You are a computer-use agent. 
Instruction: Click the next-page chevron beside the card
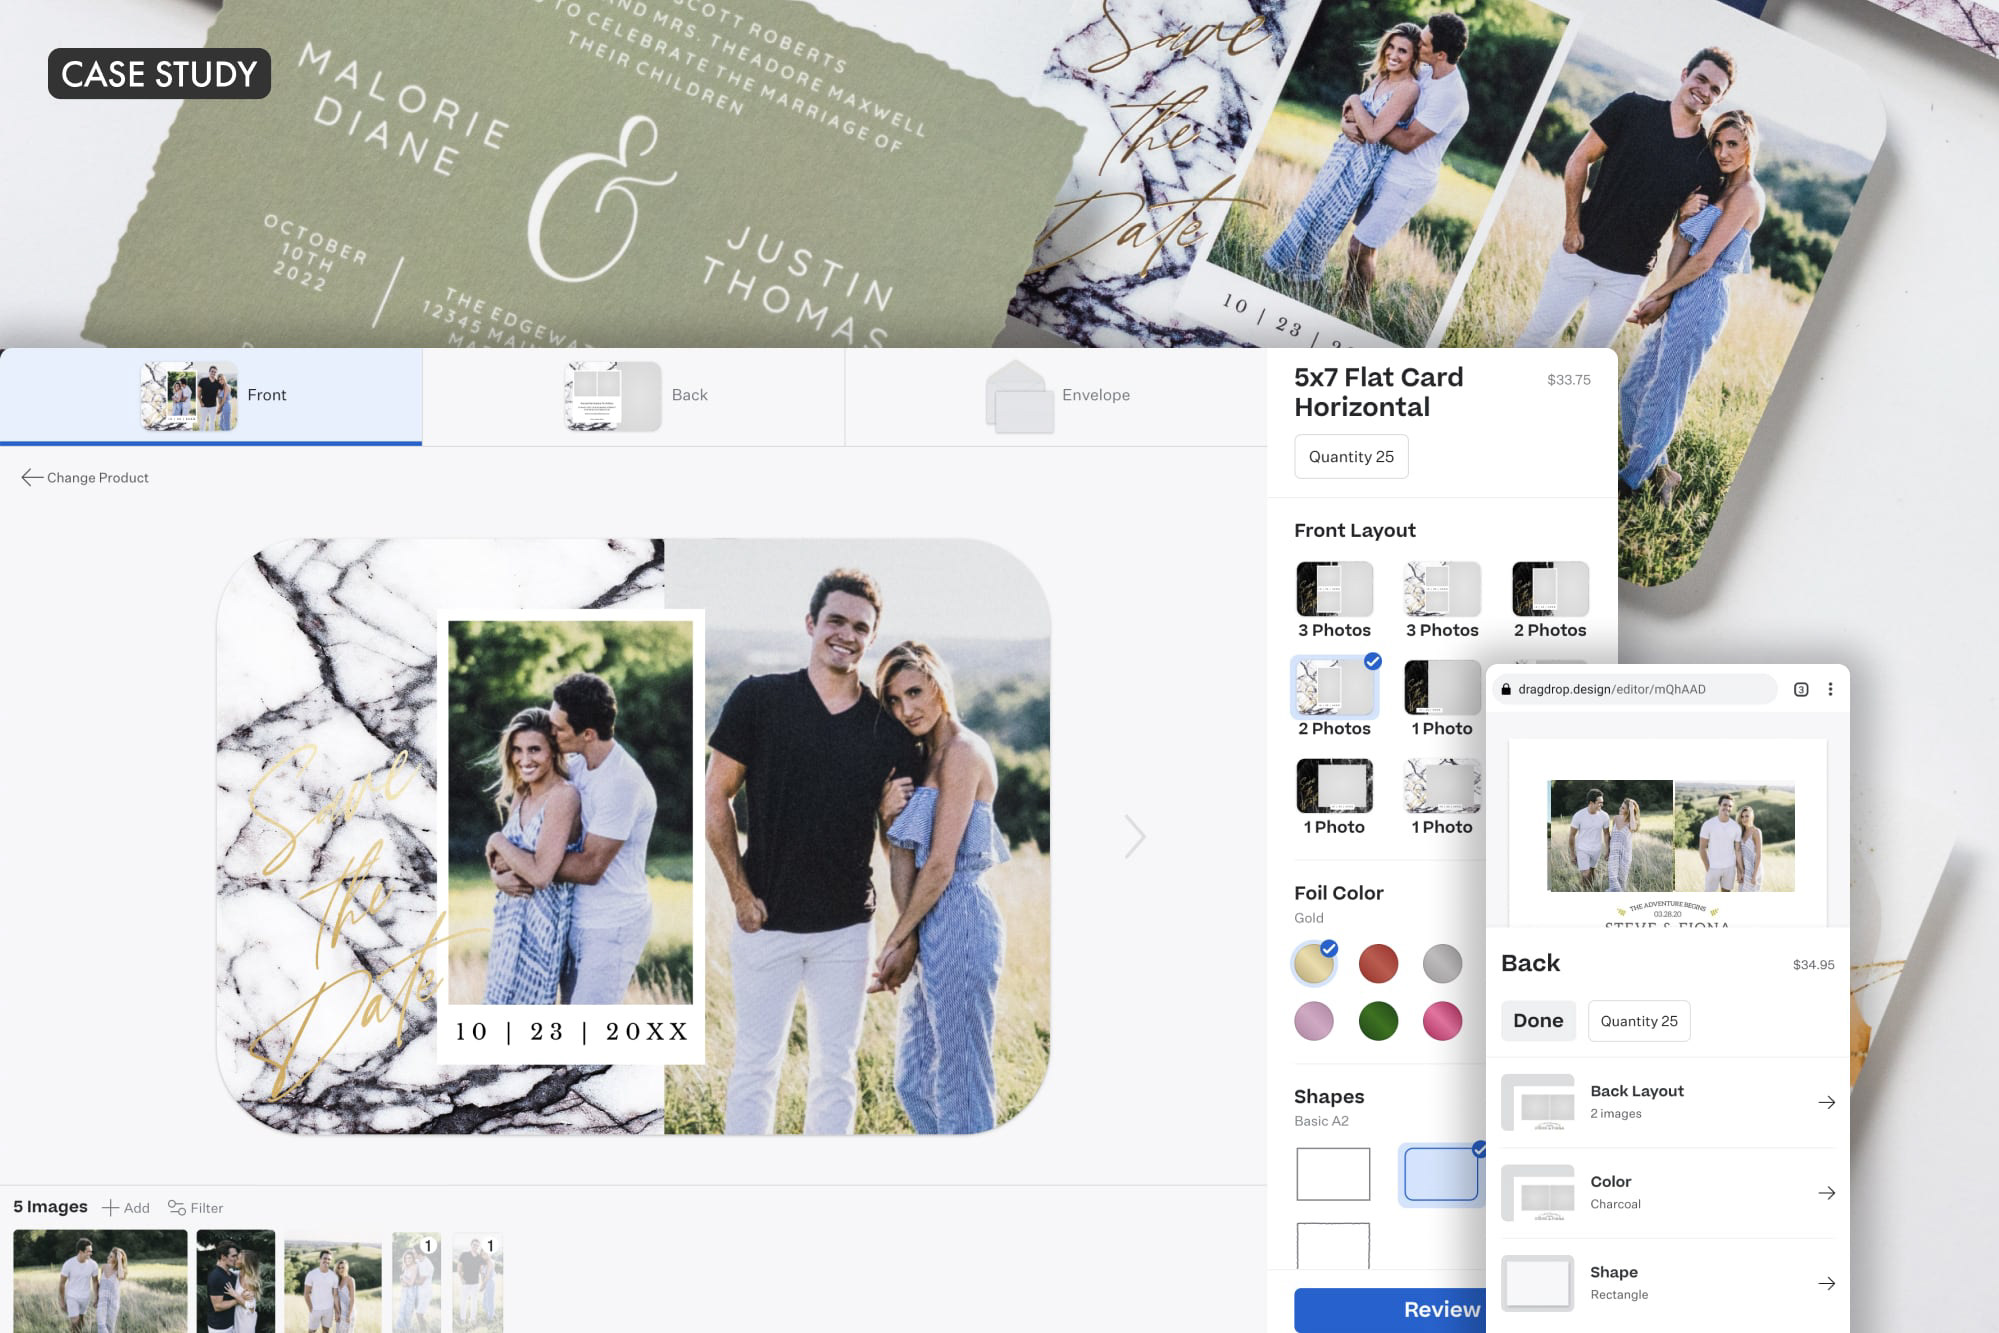pos(1134,837)
